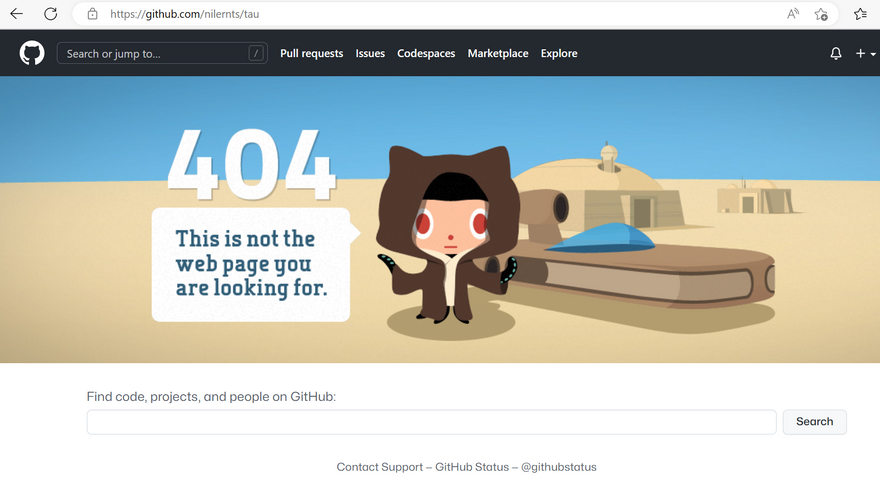Screen dimensions: 880x488
Task: Add this page to favorites with star icon
Action: (x=821, y=14)
